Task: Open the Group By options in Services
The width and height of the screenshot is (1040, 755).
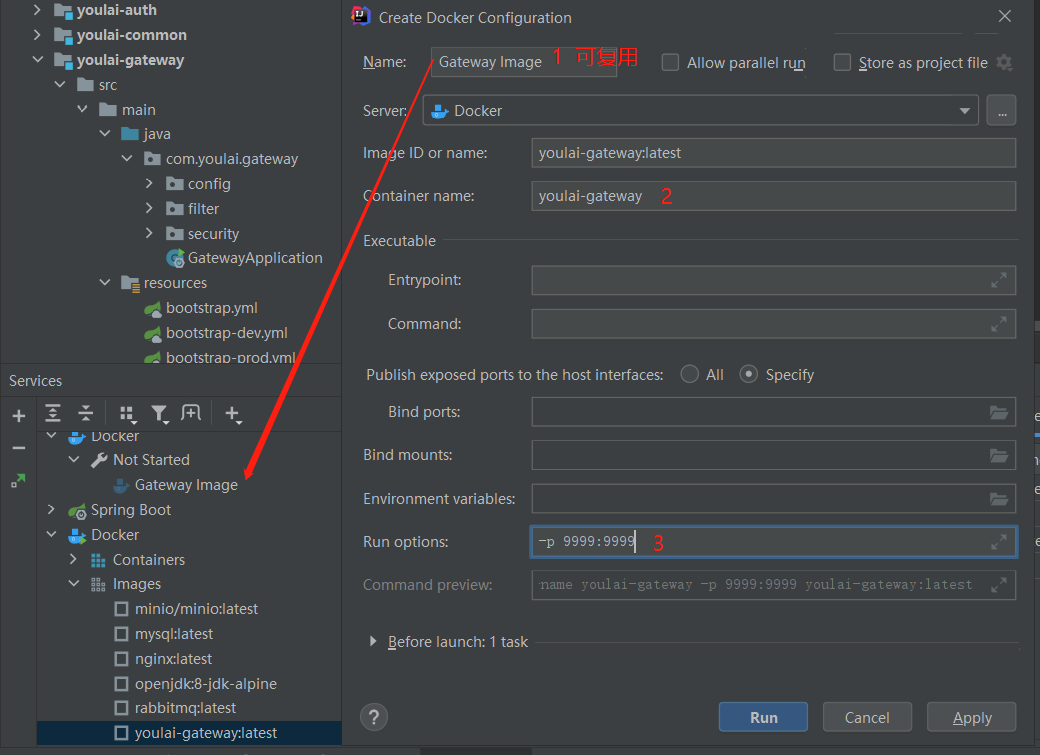Action: point(127,414)
